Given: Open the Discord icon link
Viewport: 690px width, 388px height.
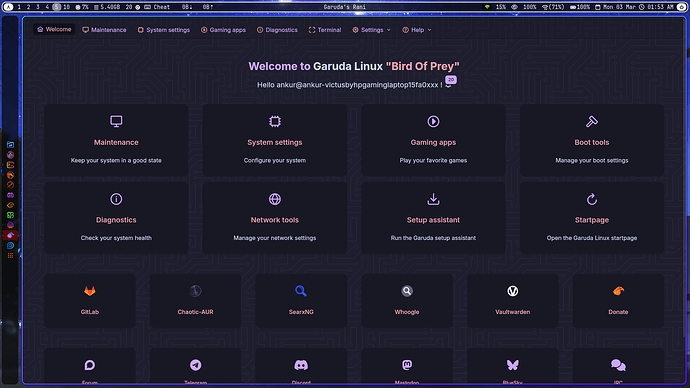Looking at the screenshot, I should click(x=301, y=366).
